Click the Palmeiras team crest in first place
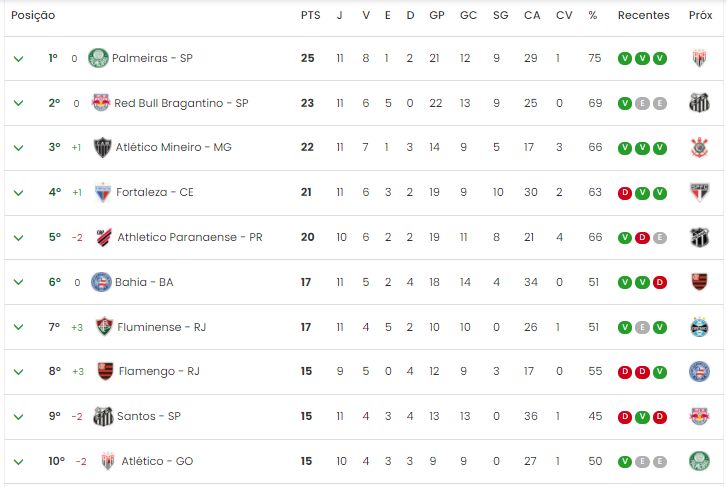Screen dimensions: 727x487 pyautogui.click(x=98, y=58)
